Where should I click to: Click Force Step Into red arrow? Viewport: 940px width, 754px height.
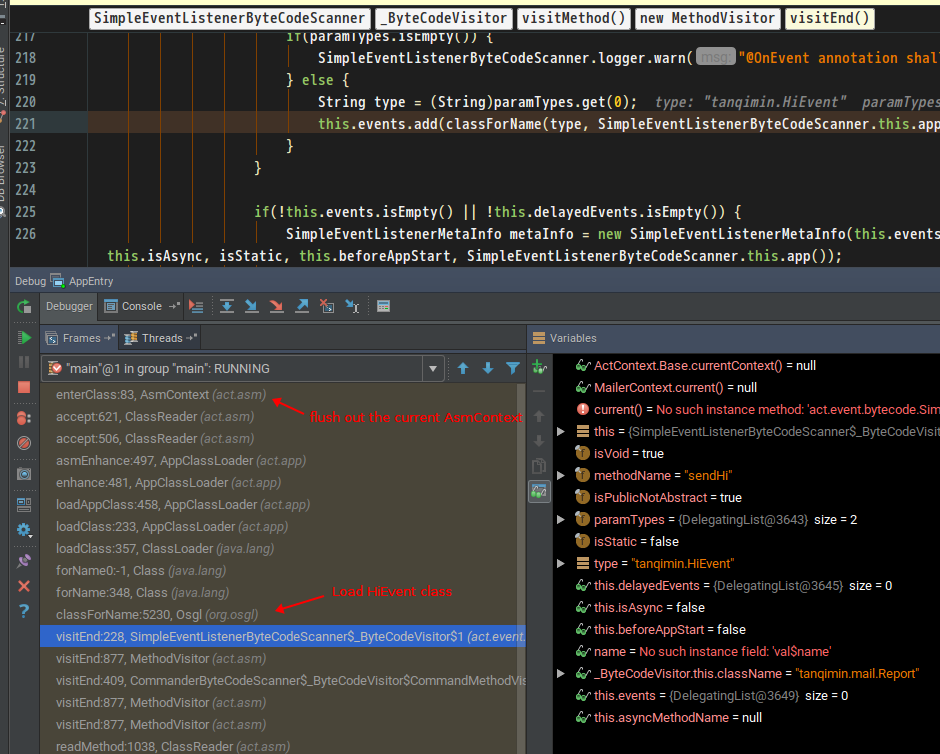(276, 306)
